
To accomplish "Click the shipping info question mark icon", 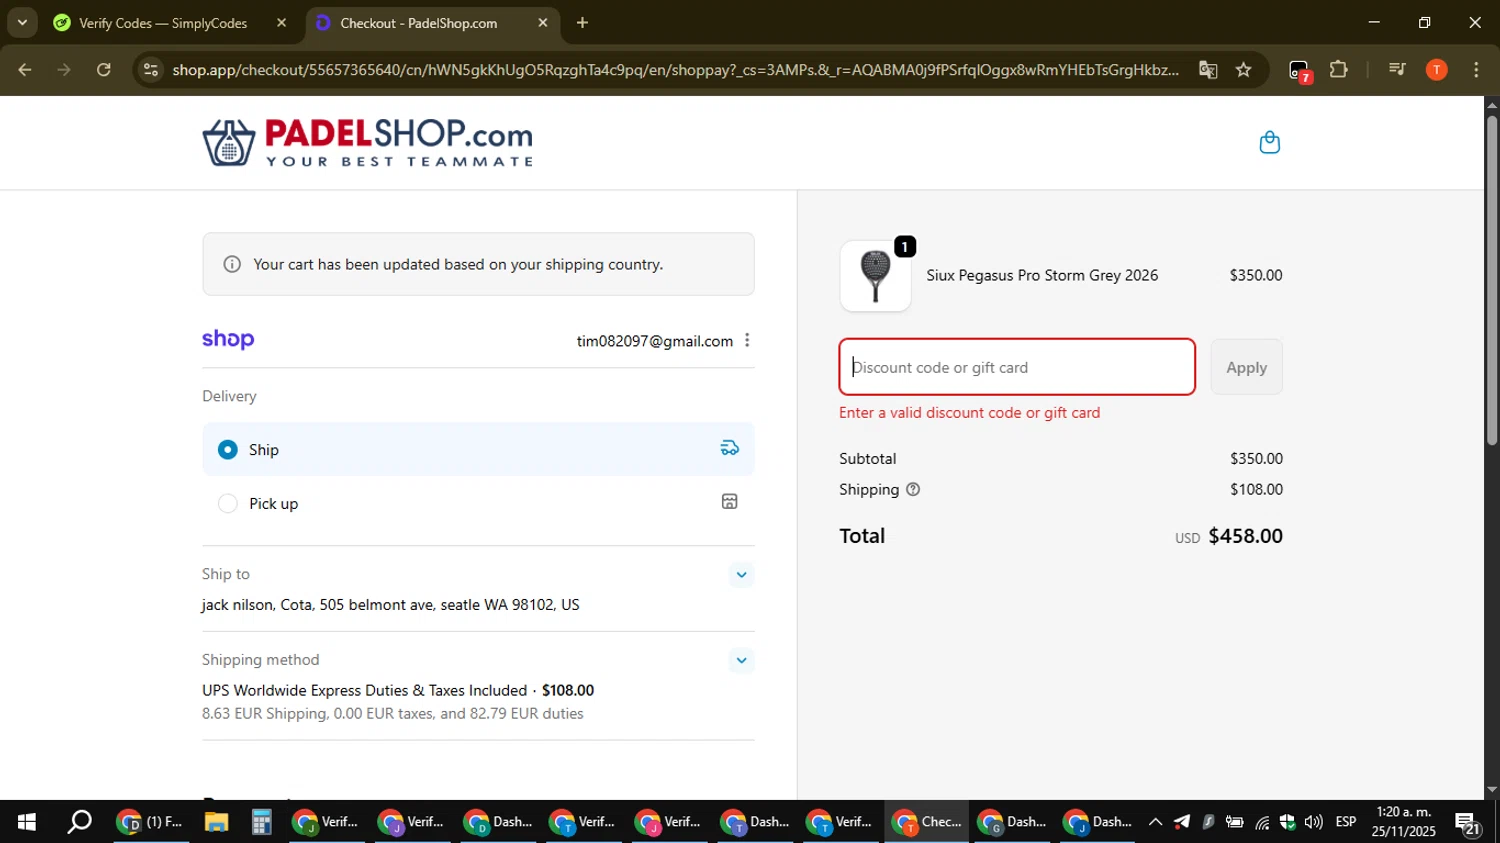I will pyautogui.click(x=912, y=490).
